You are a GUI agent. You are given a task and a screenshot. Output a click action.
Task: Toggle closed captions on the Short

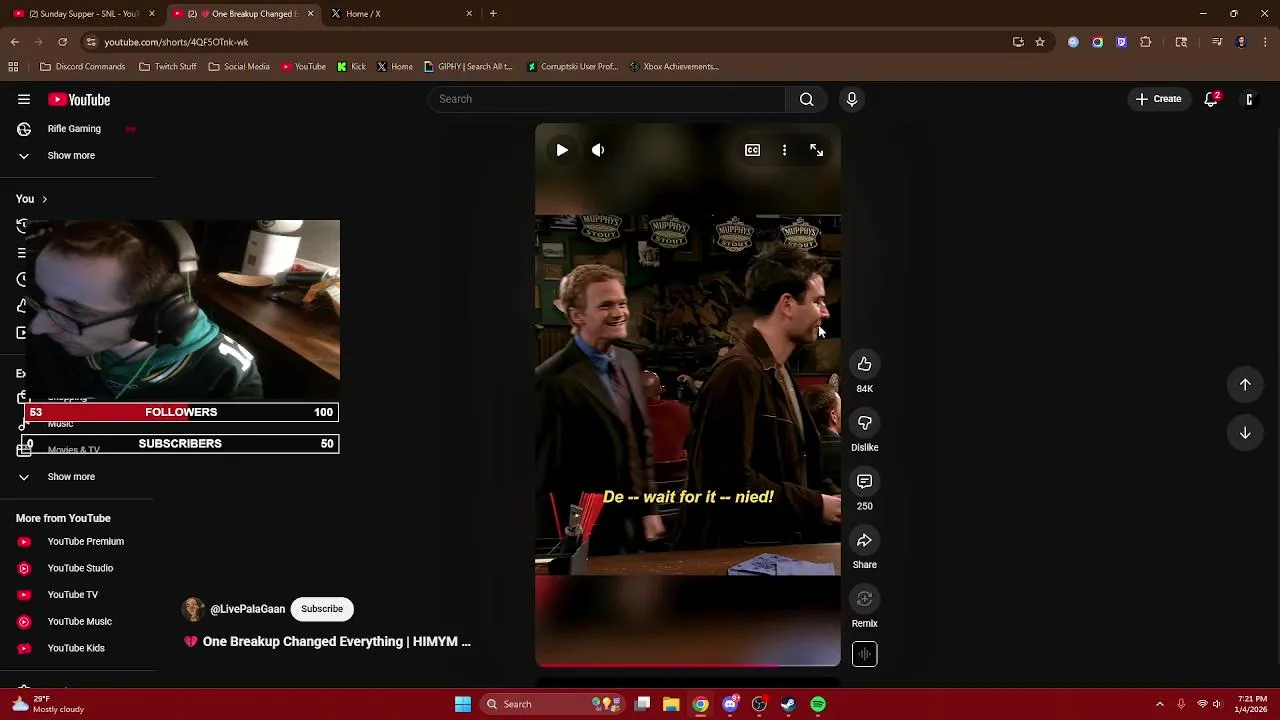[x=752, y=150]
